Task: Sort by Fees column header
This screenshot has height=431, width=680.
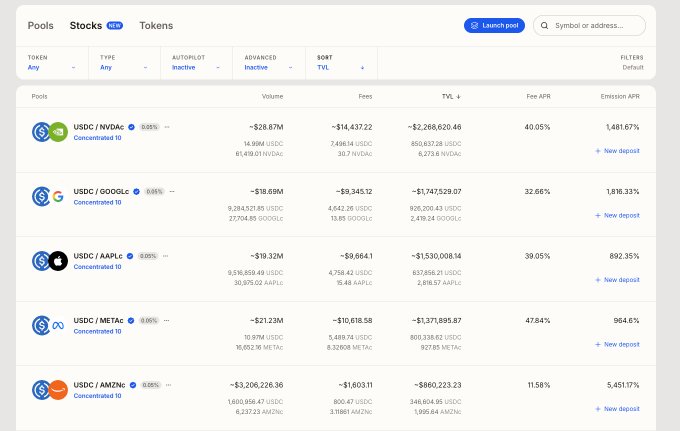Action: 365,97
